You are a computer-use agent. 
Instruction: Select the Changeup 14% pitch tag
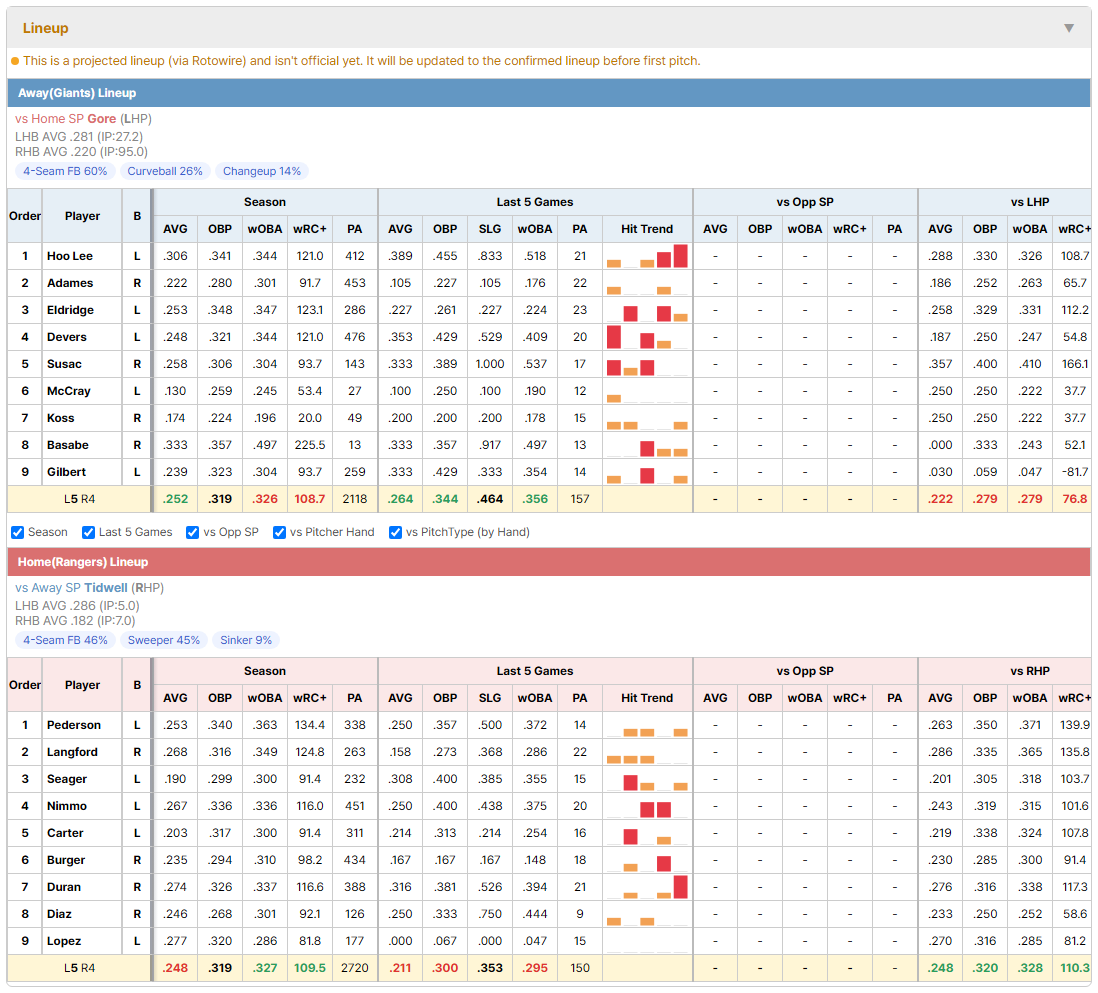262,172
